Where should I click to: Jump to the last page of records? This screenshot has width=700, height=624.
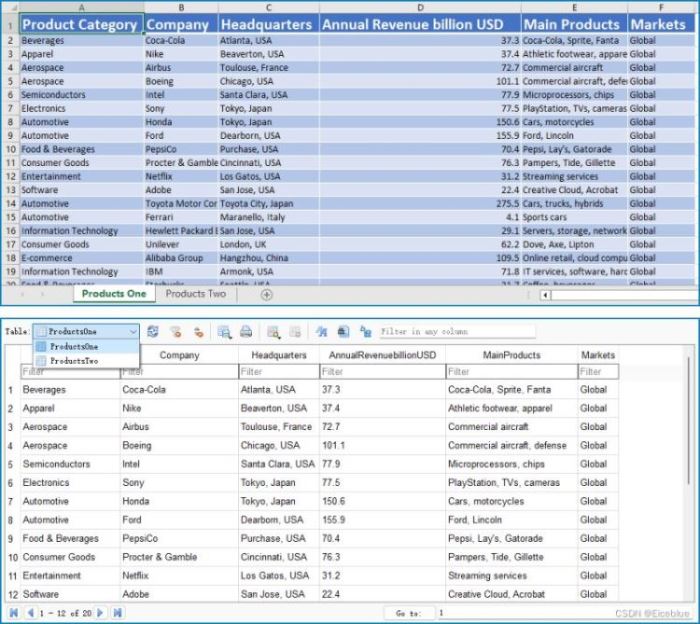[117, 612]
